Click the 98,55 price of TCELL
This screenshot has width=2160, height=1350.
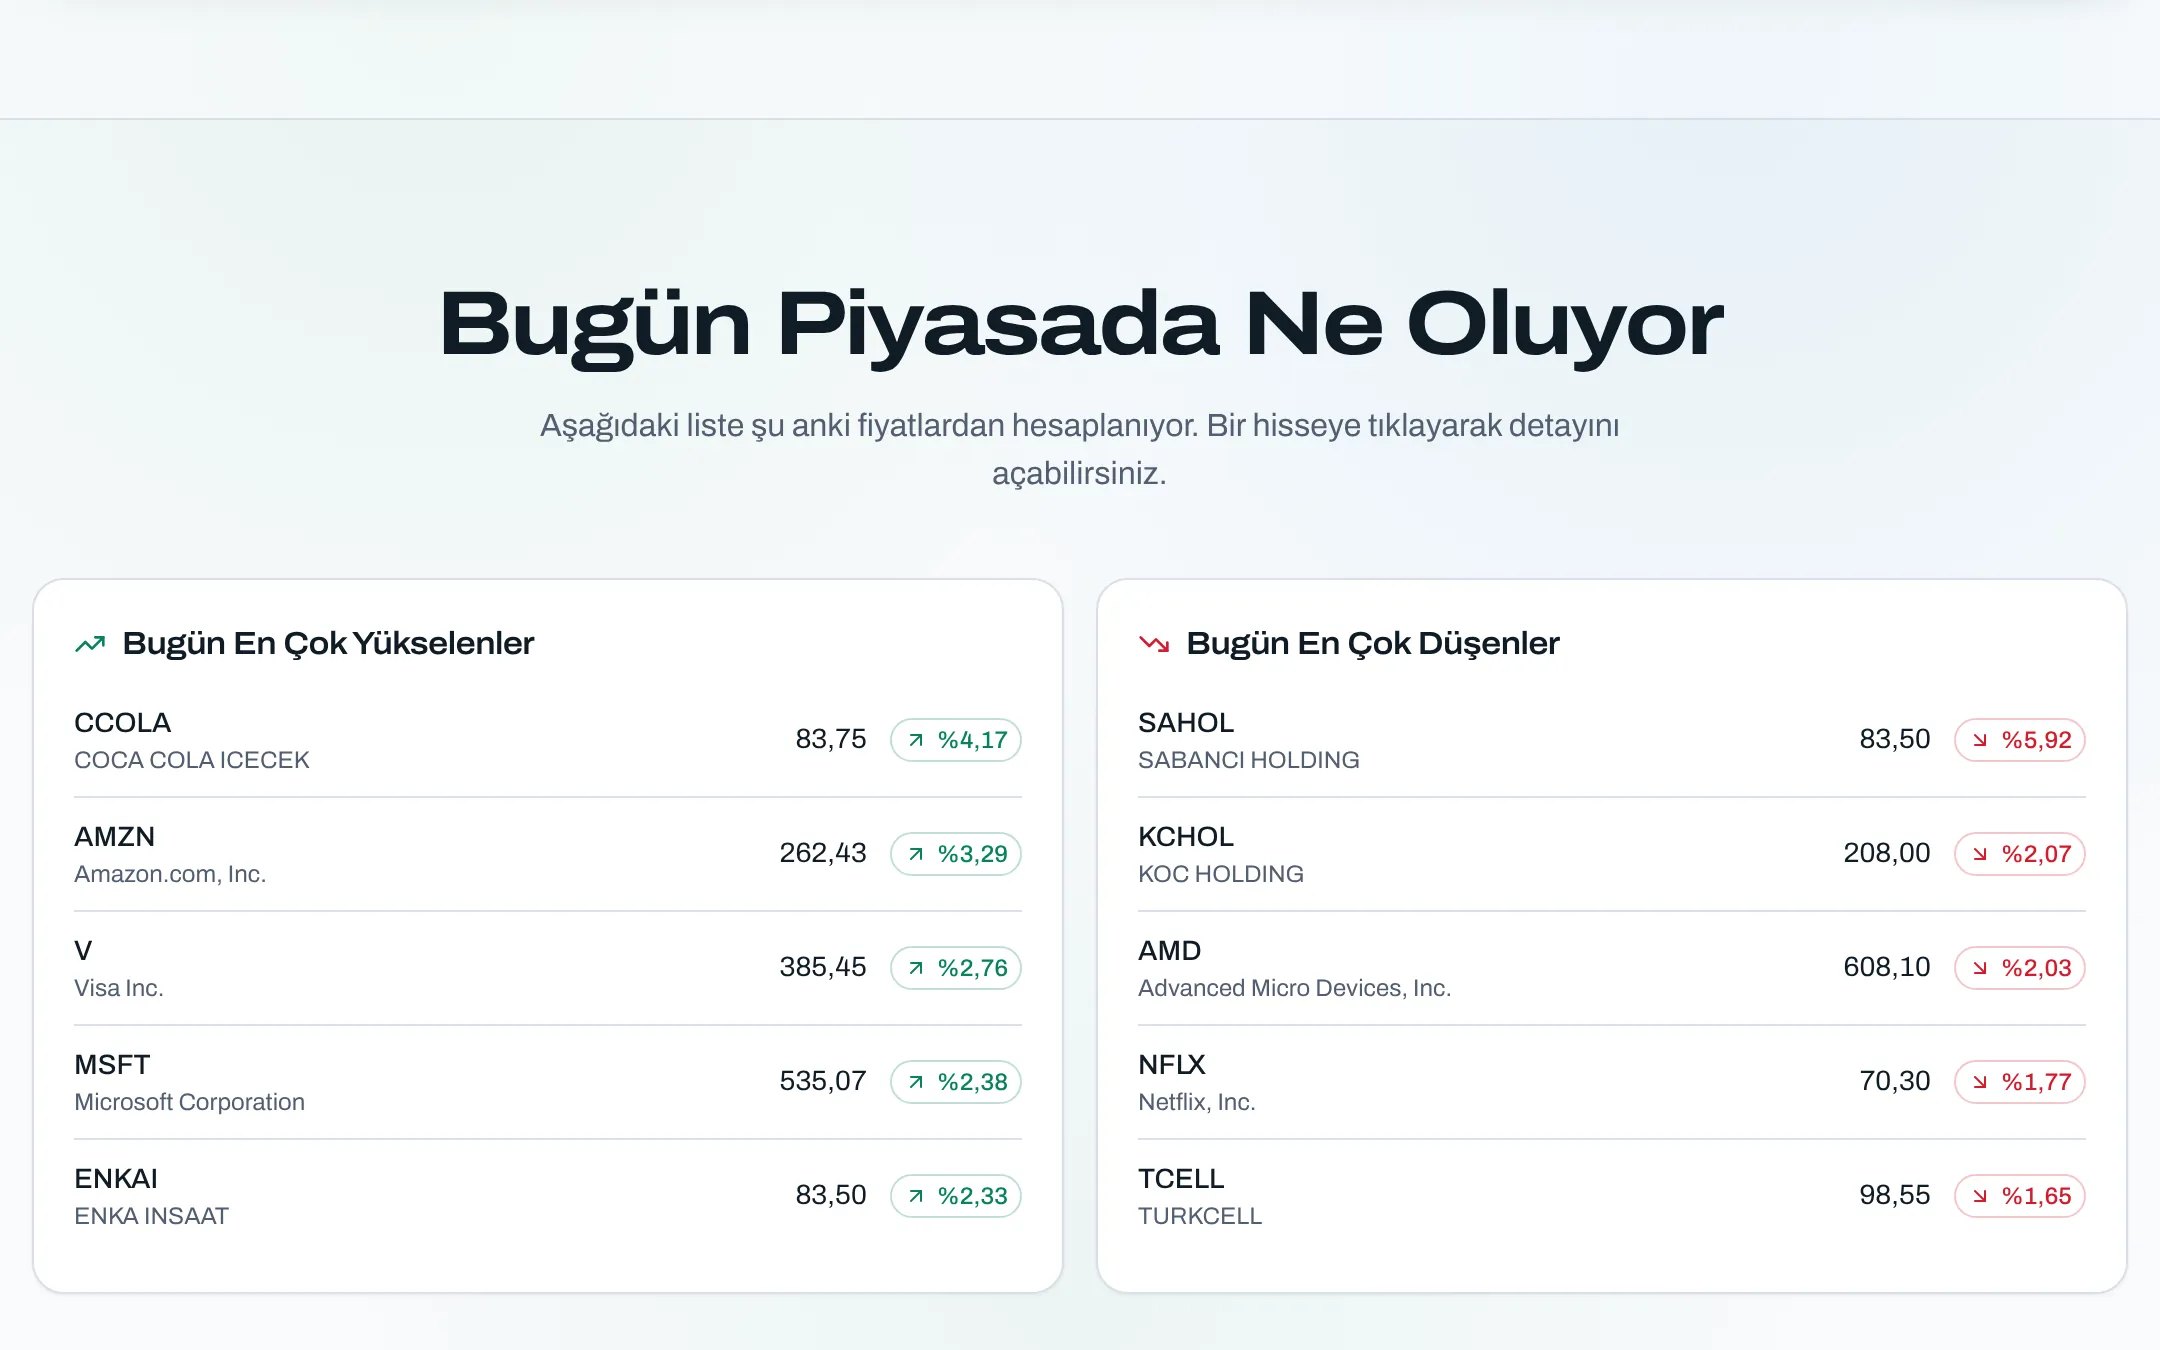point(1895,1195)
